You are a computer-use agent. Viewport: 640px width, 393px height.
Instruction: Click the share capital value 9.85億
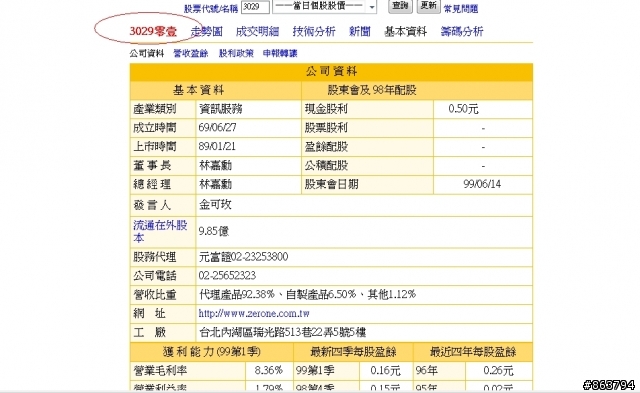[213, 231]
